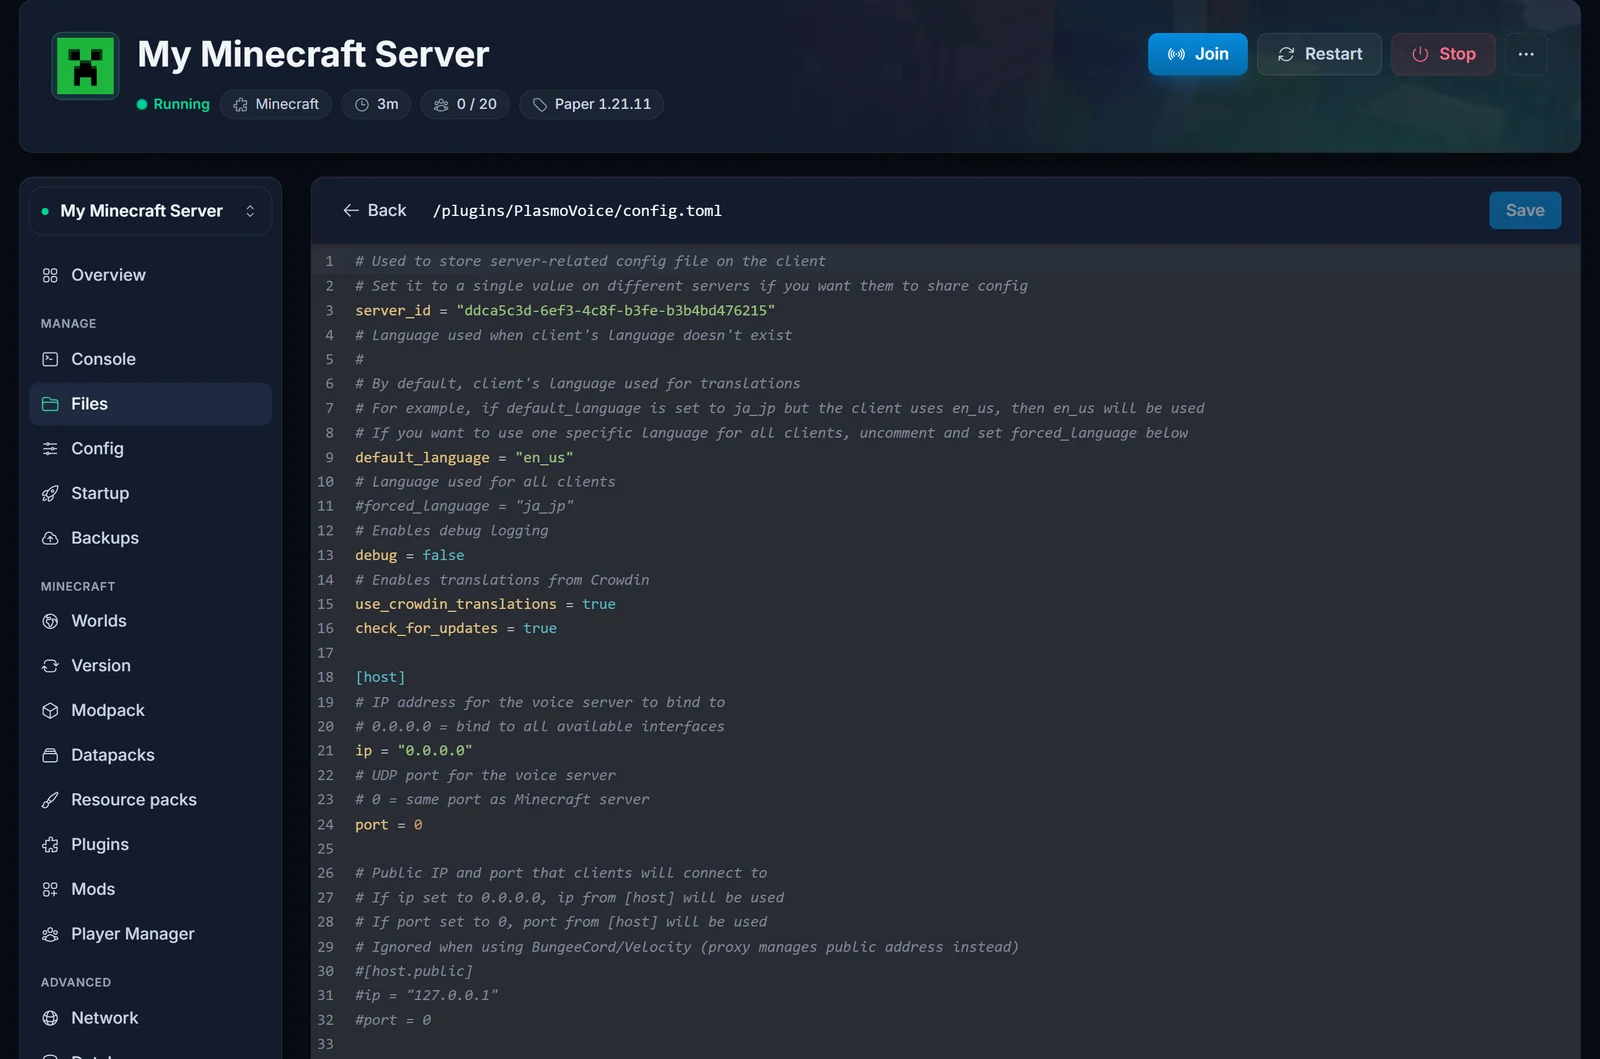Screen dimensions: 1600x1059
Task: Click the default_language "en_us" line
Action: (x=464, y=457)
